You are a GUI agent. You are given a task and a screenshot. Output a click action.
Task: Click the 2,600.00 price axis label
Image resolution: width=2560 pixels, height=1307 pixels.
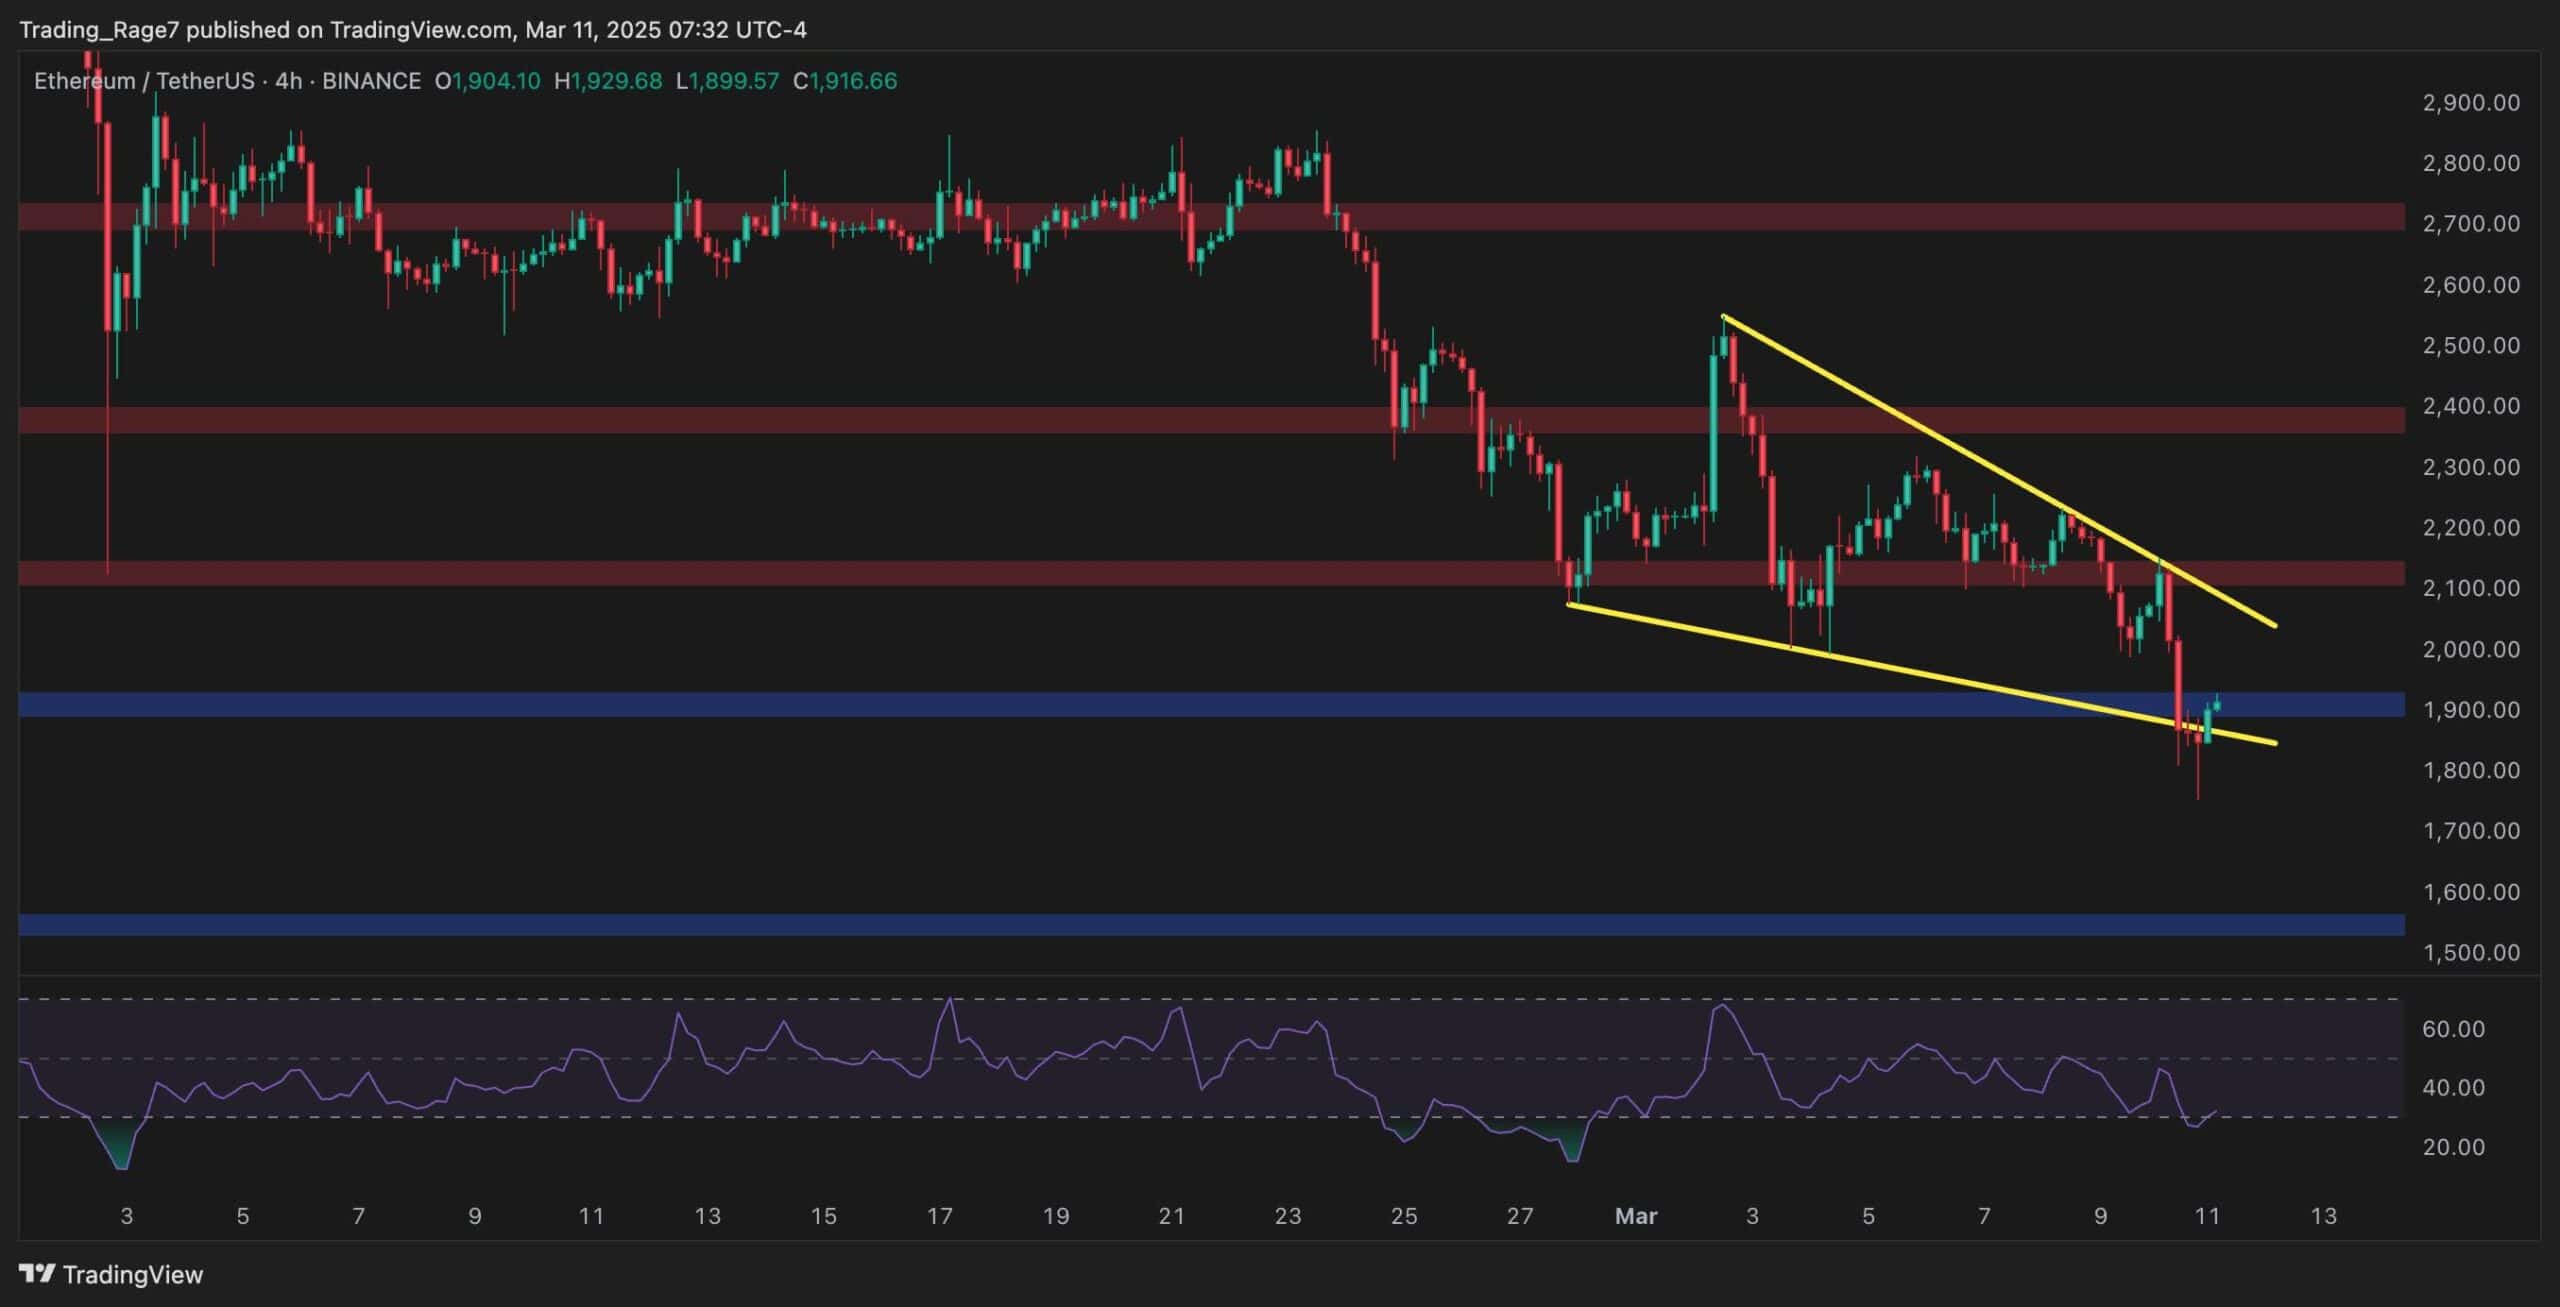click(x=2471, y=285)
